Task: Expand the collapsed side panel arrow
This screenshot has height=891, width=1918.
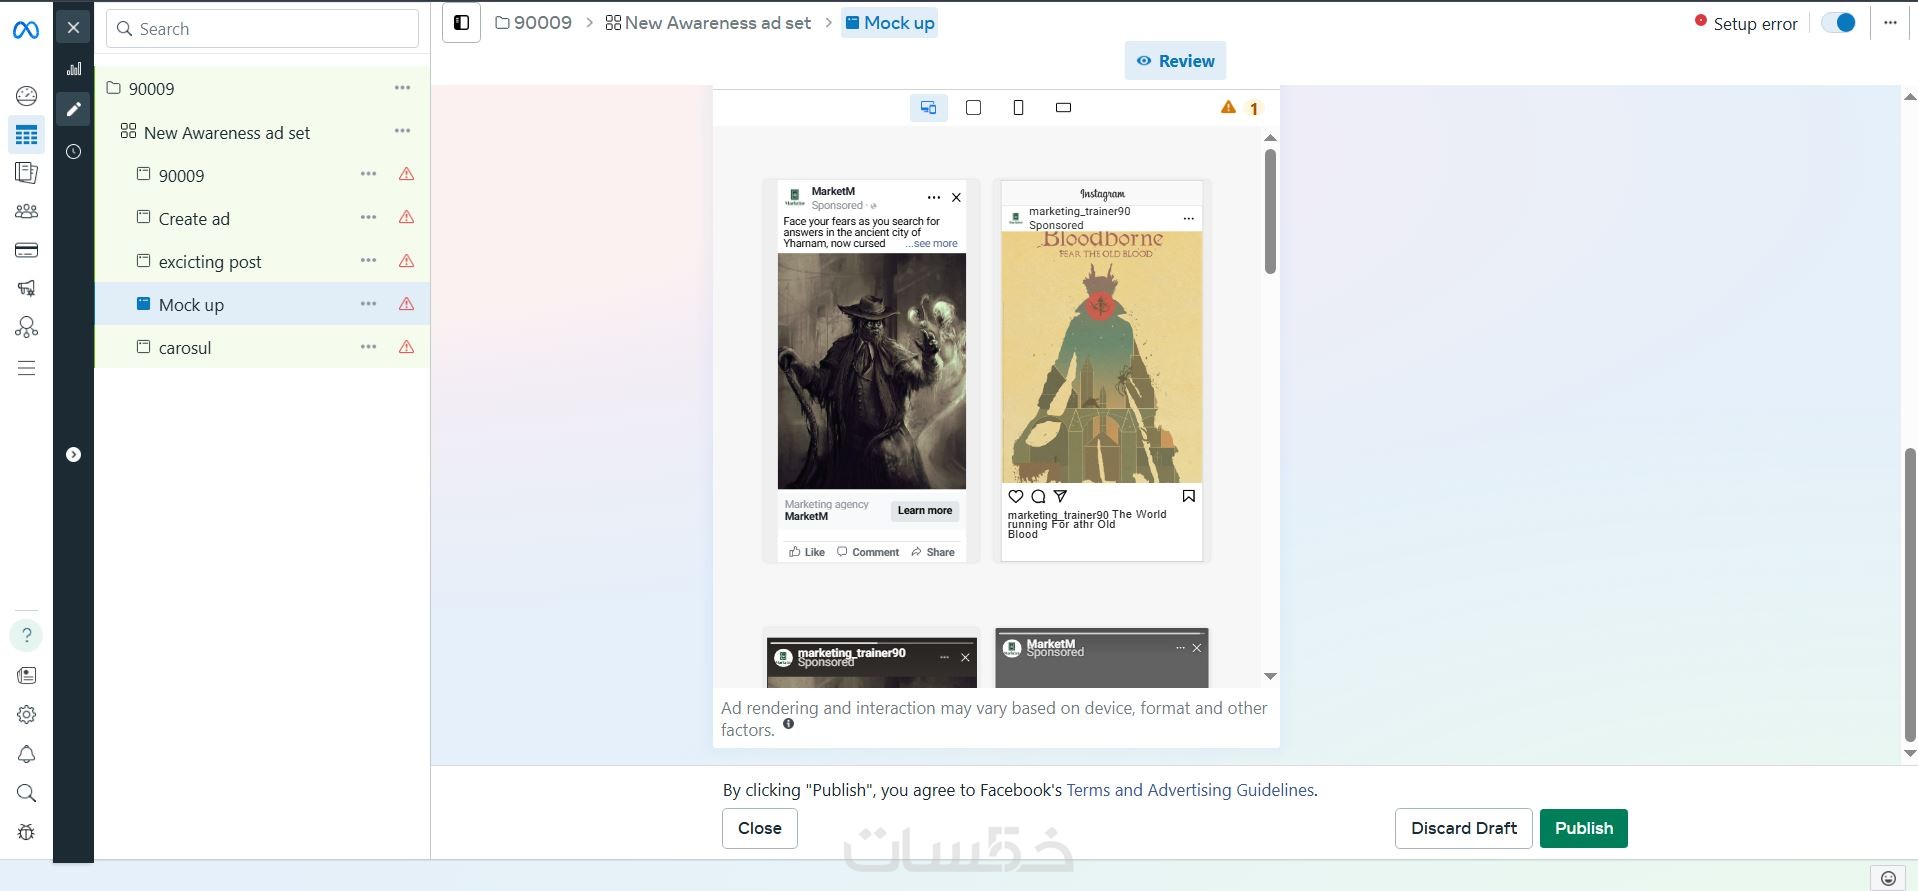Action: pyautogui.click(x=73, y=455)
